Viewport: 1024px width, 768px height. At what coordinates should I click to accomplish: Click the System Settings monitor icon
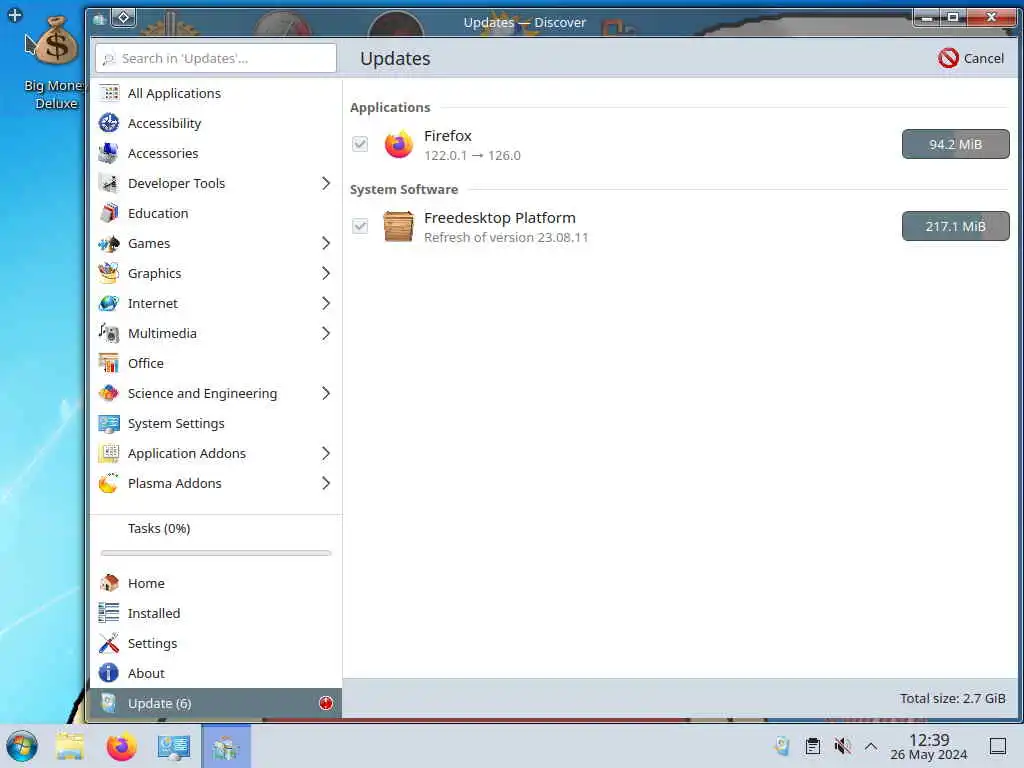coord(109,423)
